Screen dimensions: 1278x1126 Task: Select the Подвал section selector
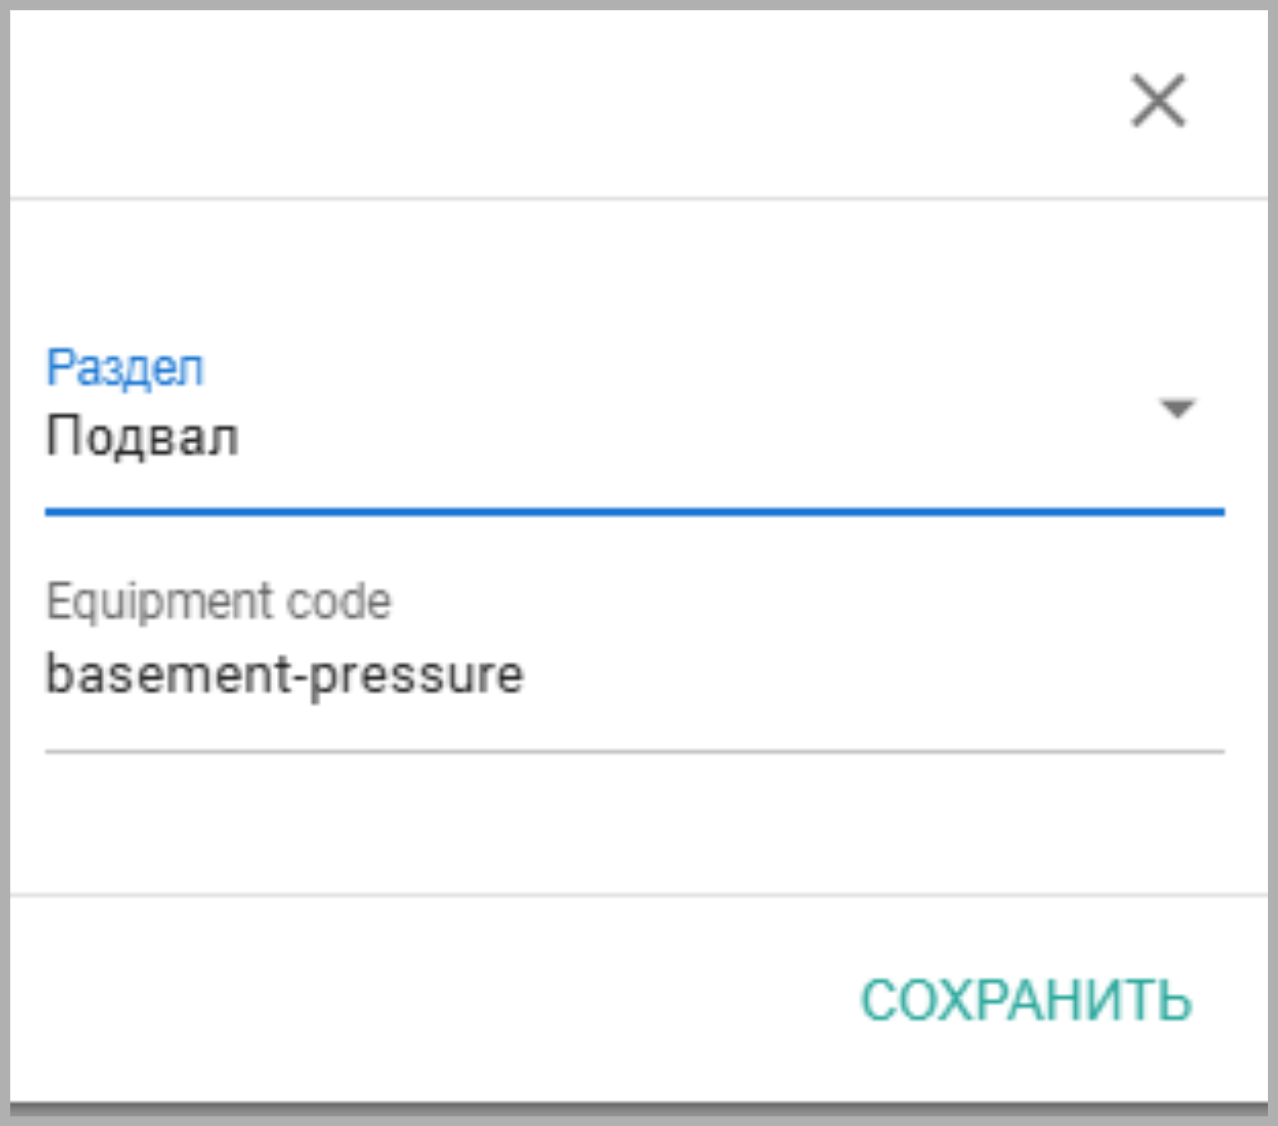[634, 437]
